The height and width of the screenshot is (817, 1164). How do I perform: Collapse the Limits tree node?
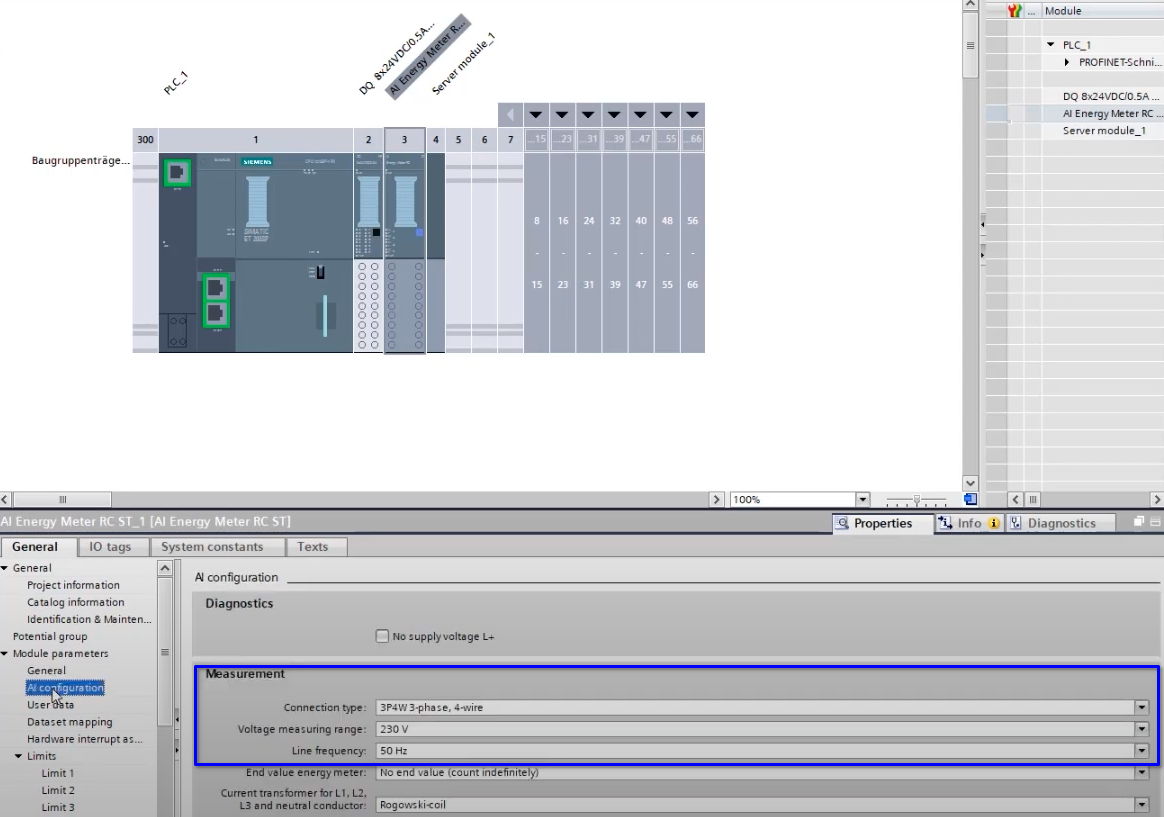(x=19, y=756)
